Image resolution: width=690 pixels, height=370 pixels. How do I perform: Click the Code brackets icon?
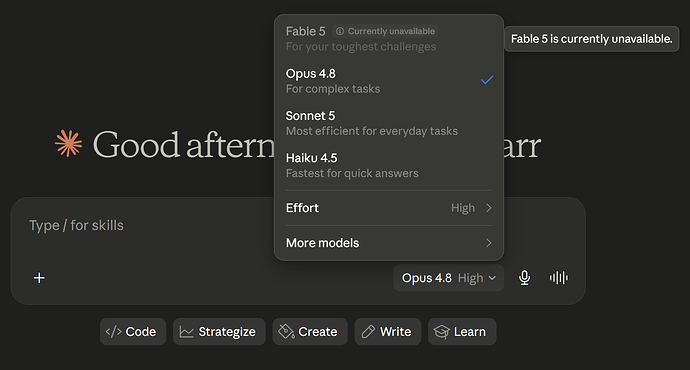[113, 331]
